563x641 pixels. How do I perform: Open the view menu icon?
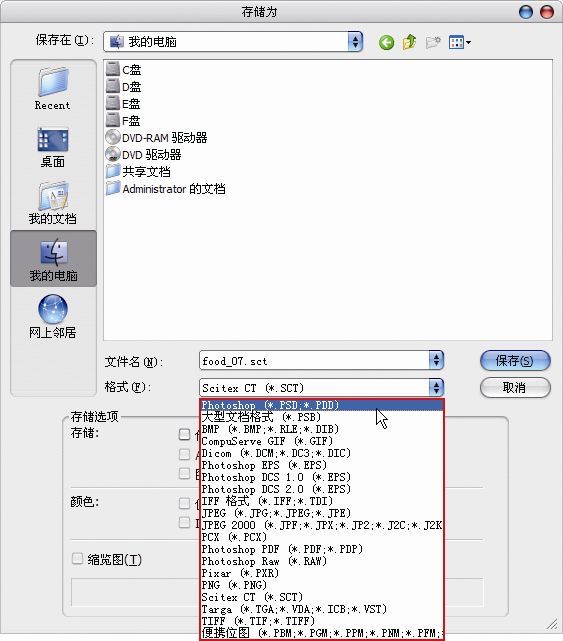[x=459, y=42]
